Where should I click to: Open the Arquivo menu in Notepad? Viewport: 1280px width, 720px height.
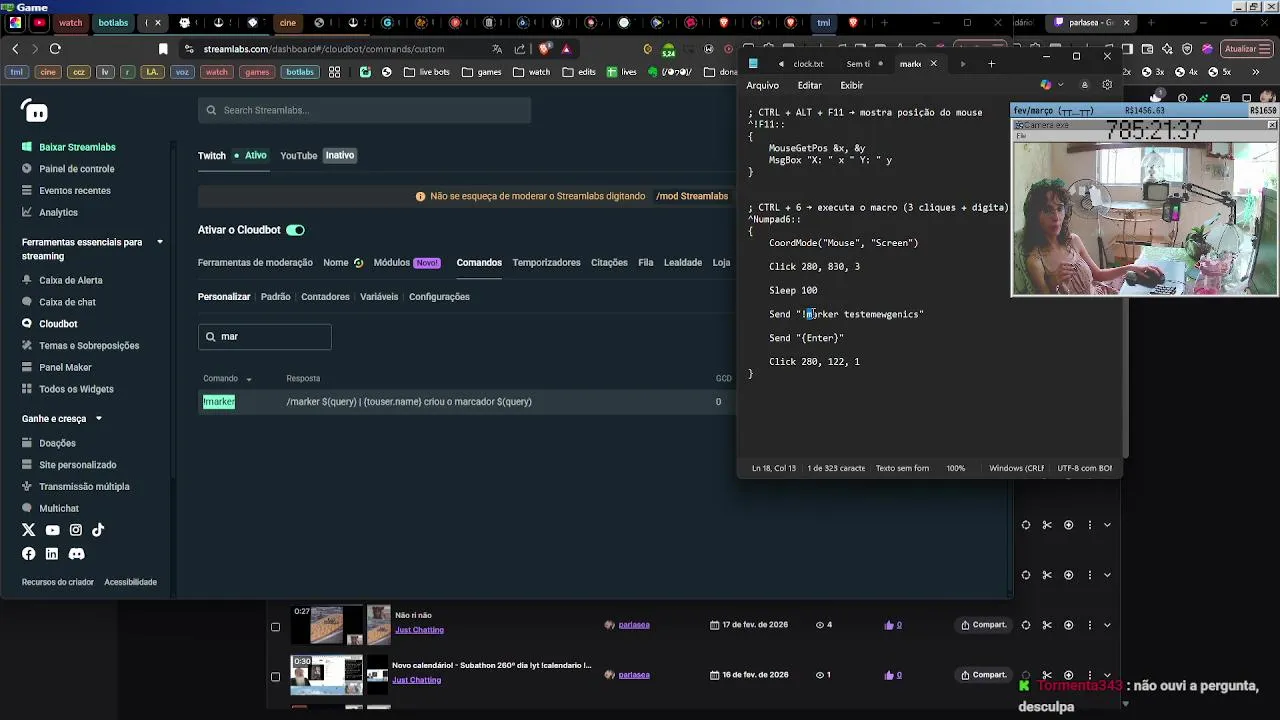tap(762, 86)
